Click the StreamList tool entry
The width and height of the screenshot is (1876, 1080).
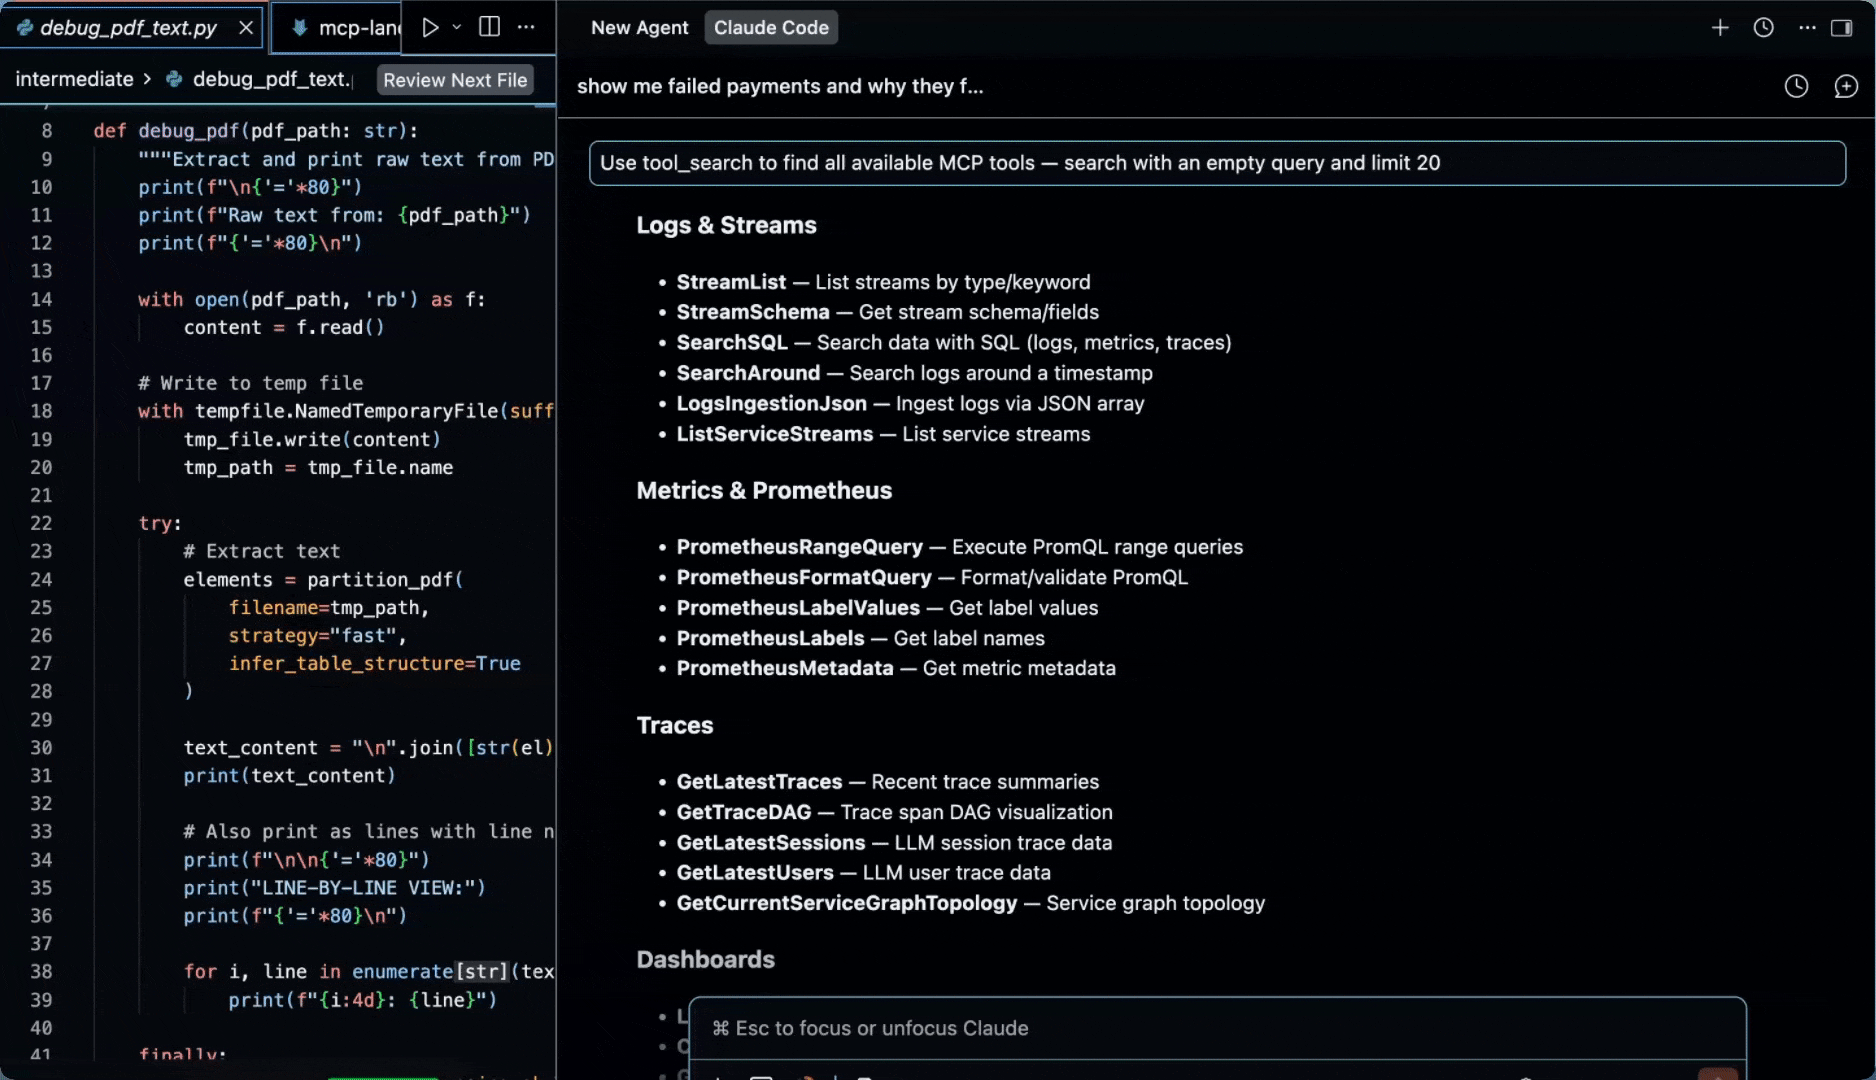coord(882,282)
